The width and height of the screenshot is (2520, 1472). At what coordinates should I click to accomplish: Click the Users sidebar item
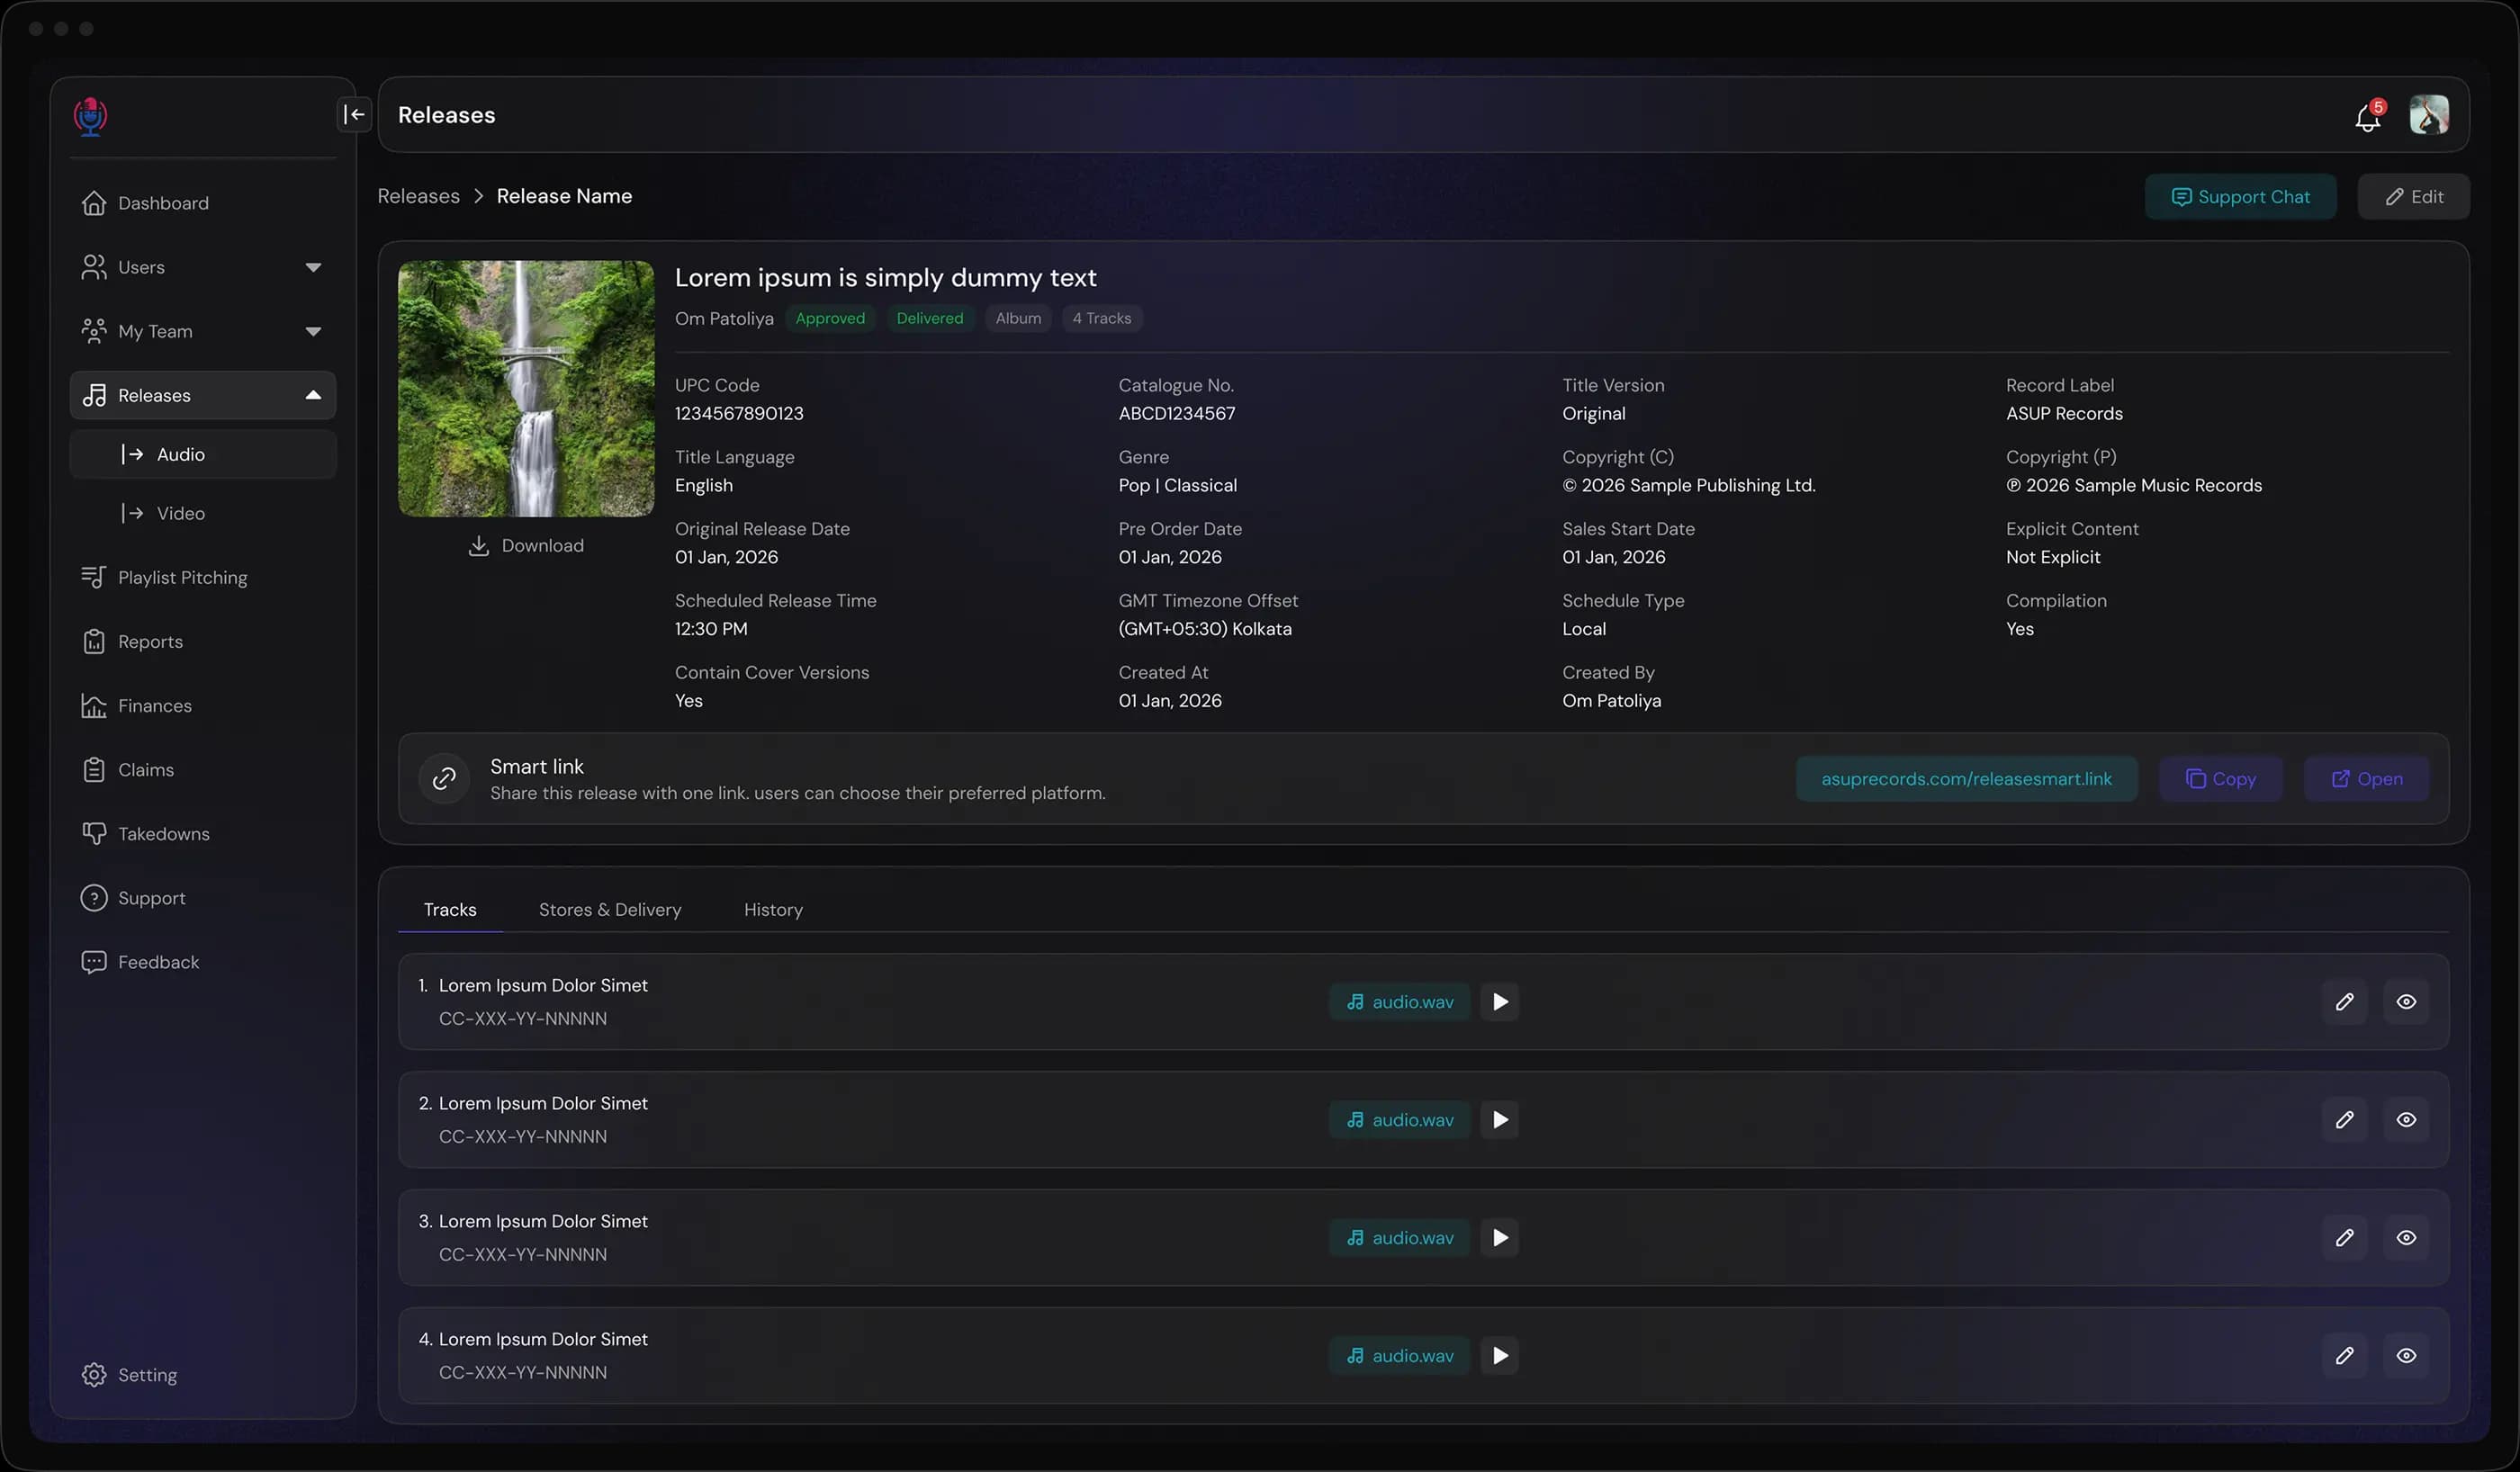[203, 267]
